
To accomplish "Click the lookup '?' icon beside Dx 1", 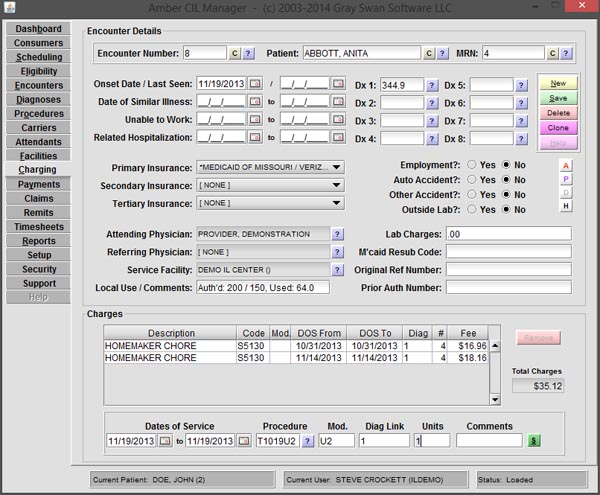I will 433,84.
